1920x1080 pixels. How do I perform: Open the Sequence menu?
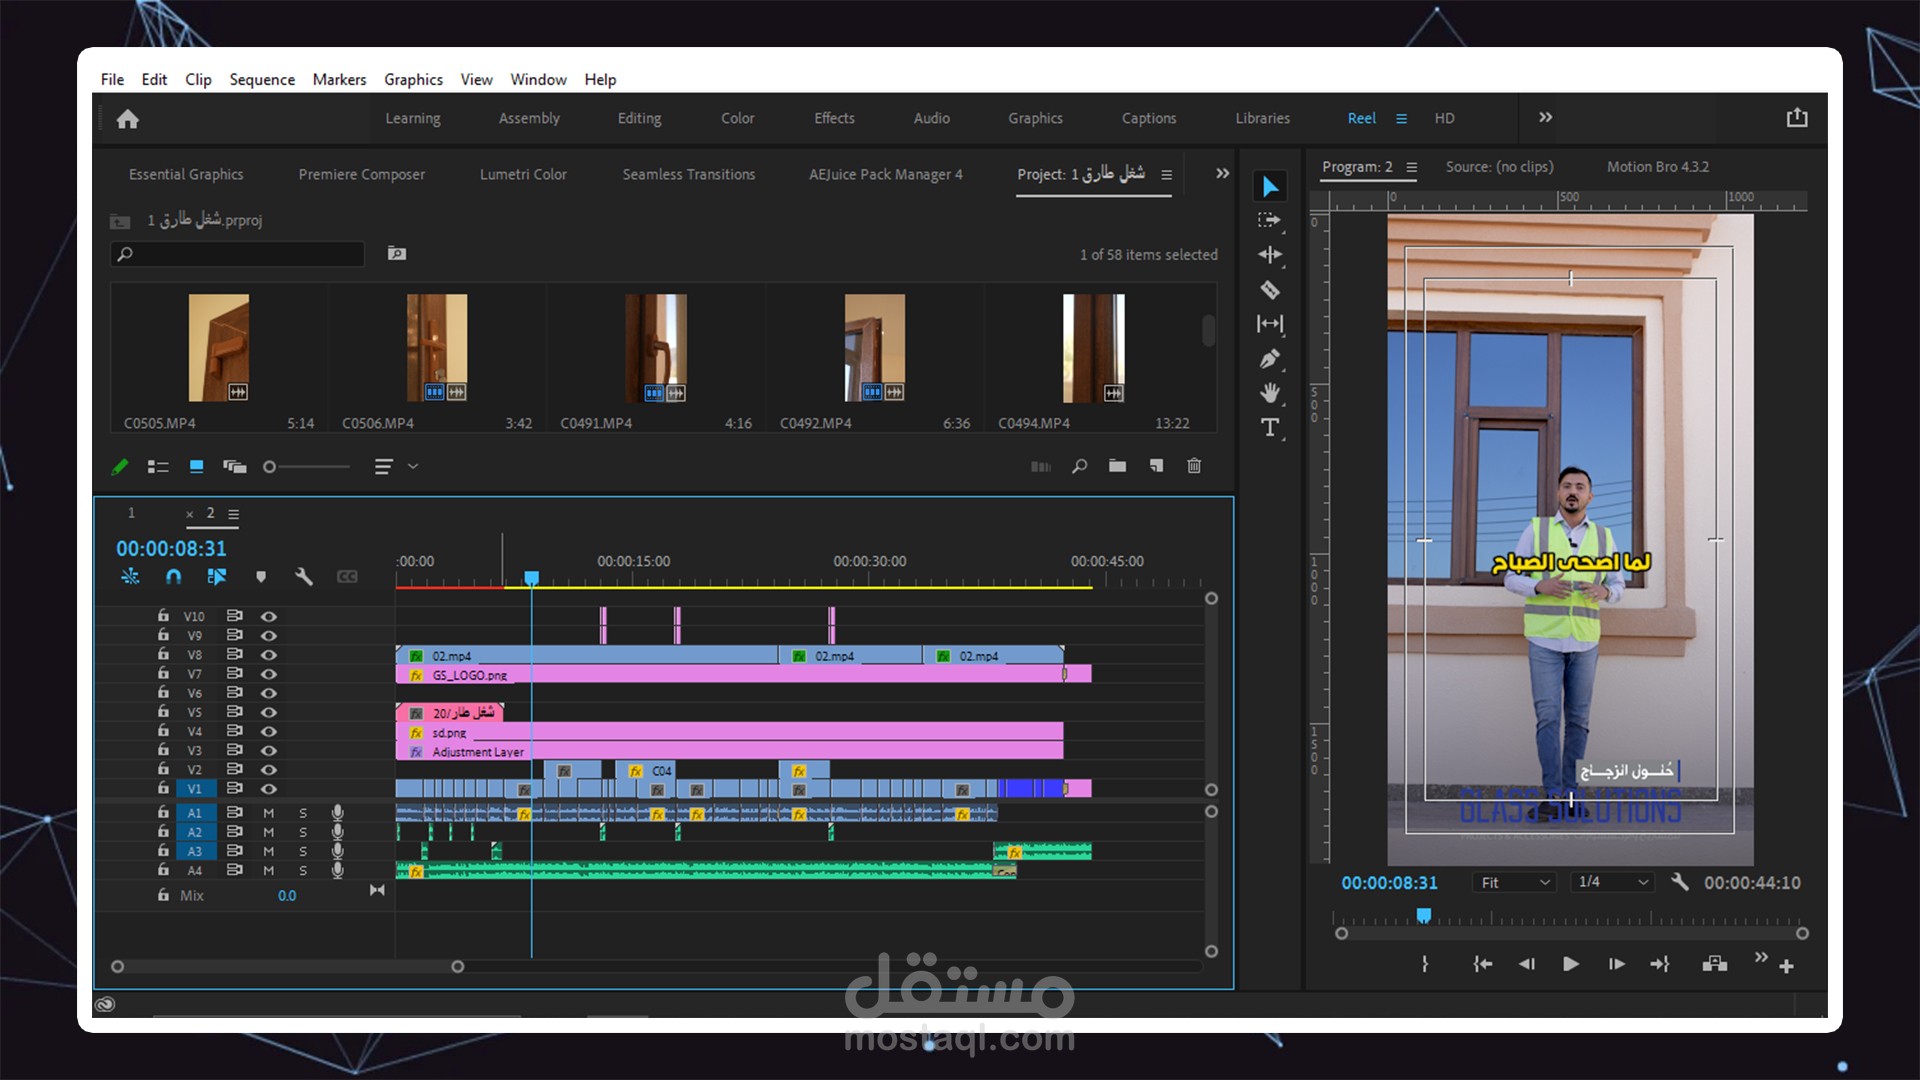click(x=261, y=79)
